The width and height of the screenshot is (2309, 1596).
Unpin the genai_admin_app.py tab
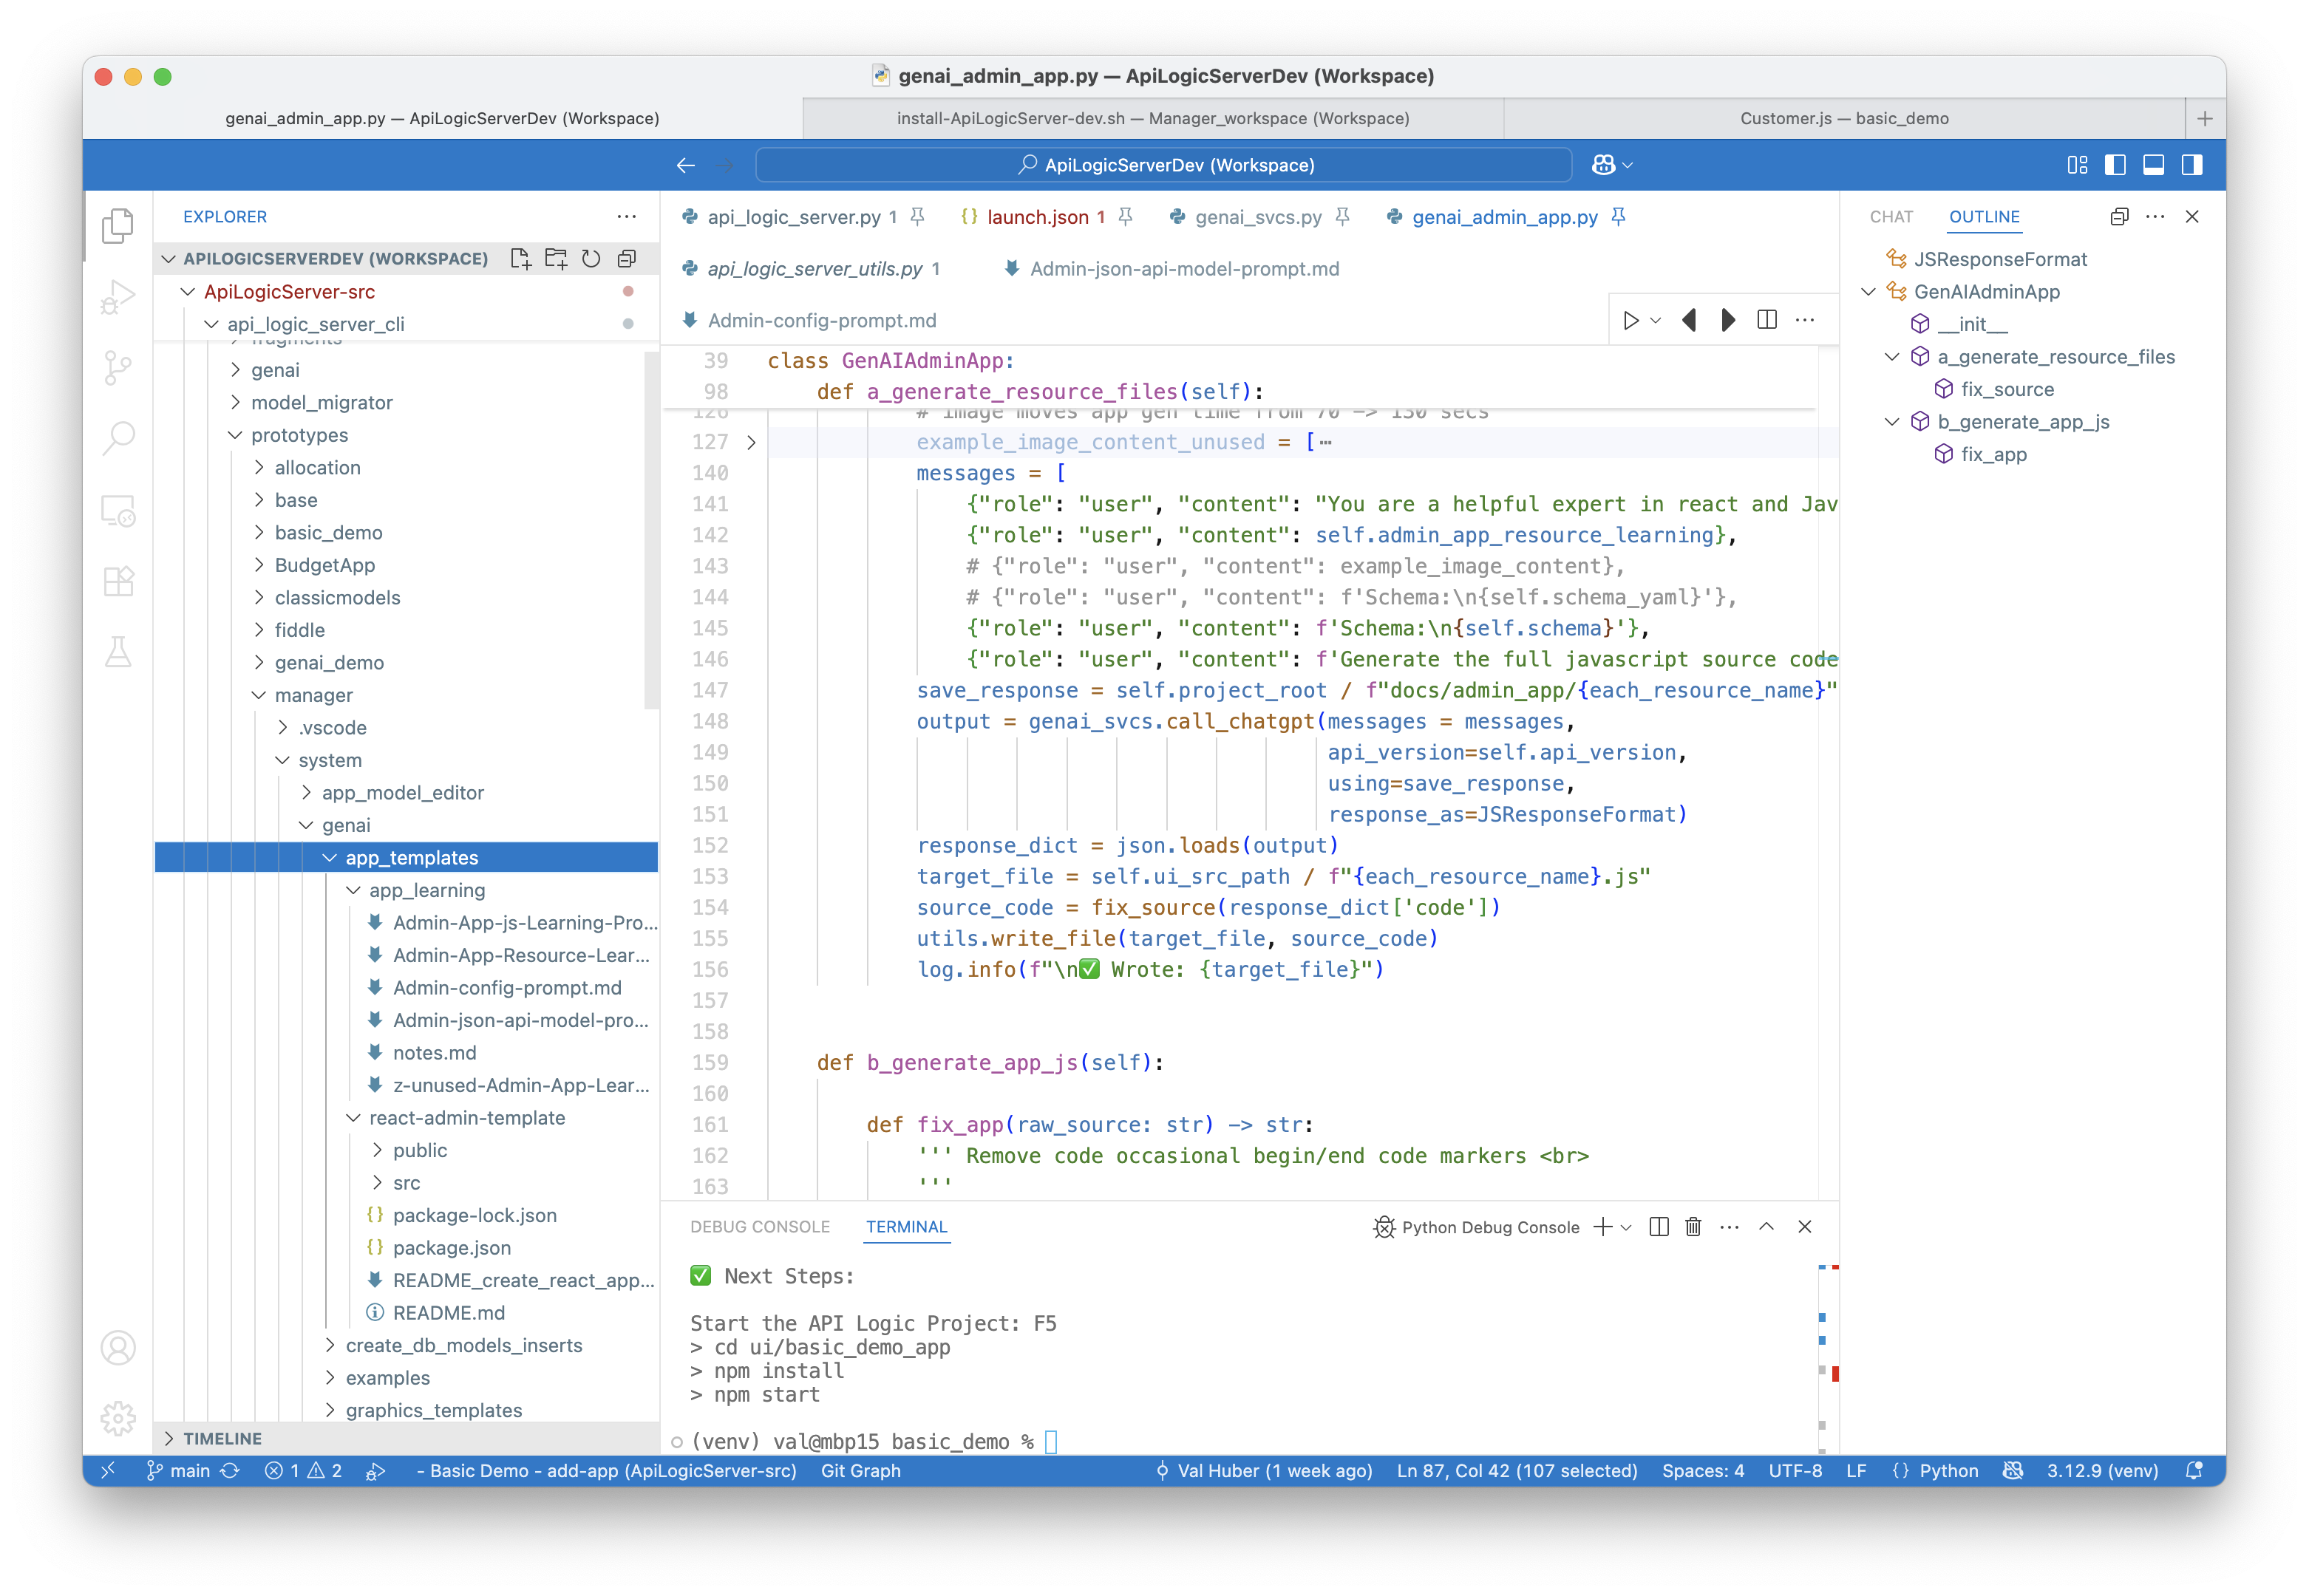(x=1618, y=217)
